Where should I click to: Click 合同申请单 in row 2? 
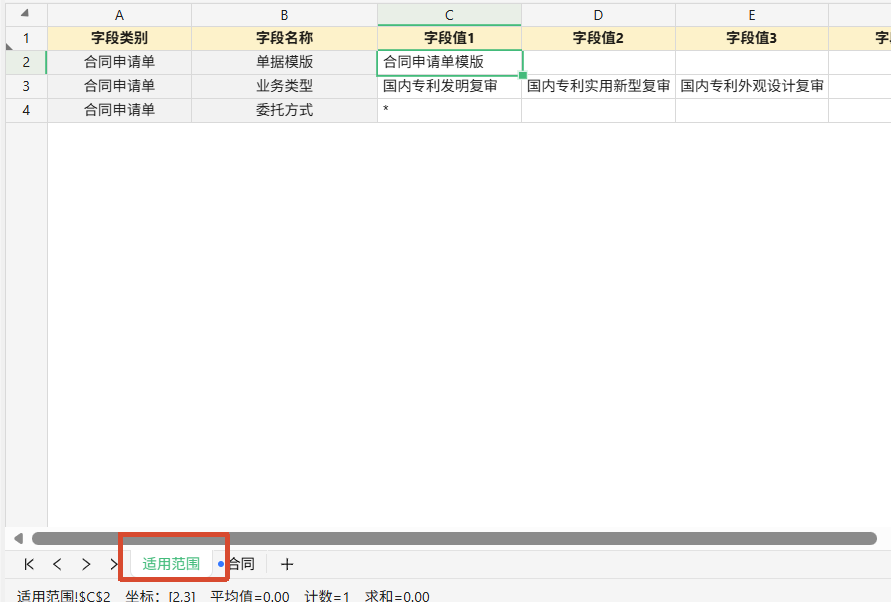click(119, 62)
